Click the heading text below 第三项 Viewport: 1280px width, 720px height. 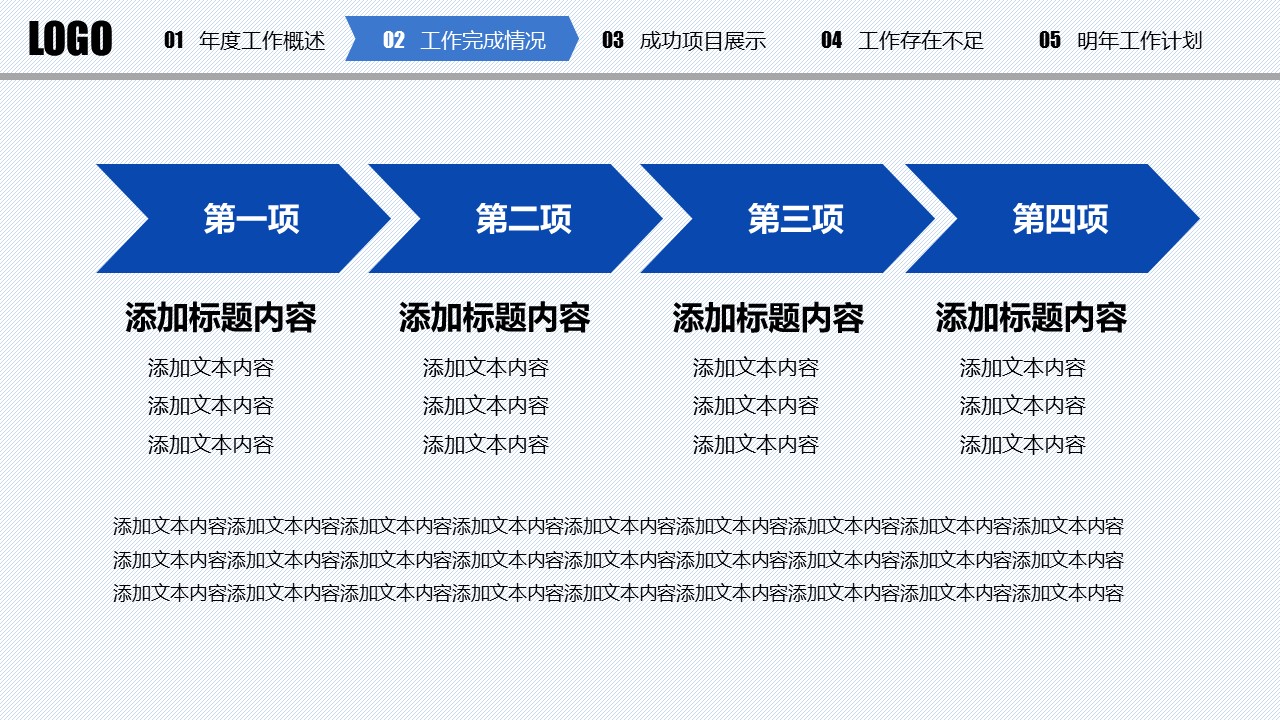coord(768,318)
